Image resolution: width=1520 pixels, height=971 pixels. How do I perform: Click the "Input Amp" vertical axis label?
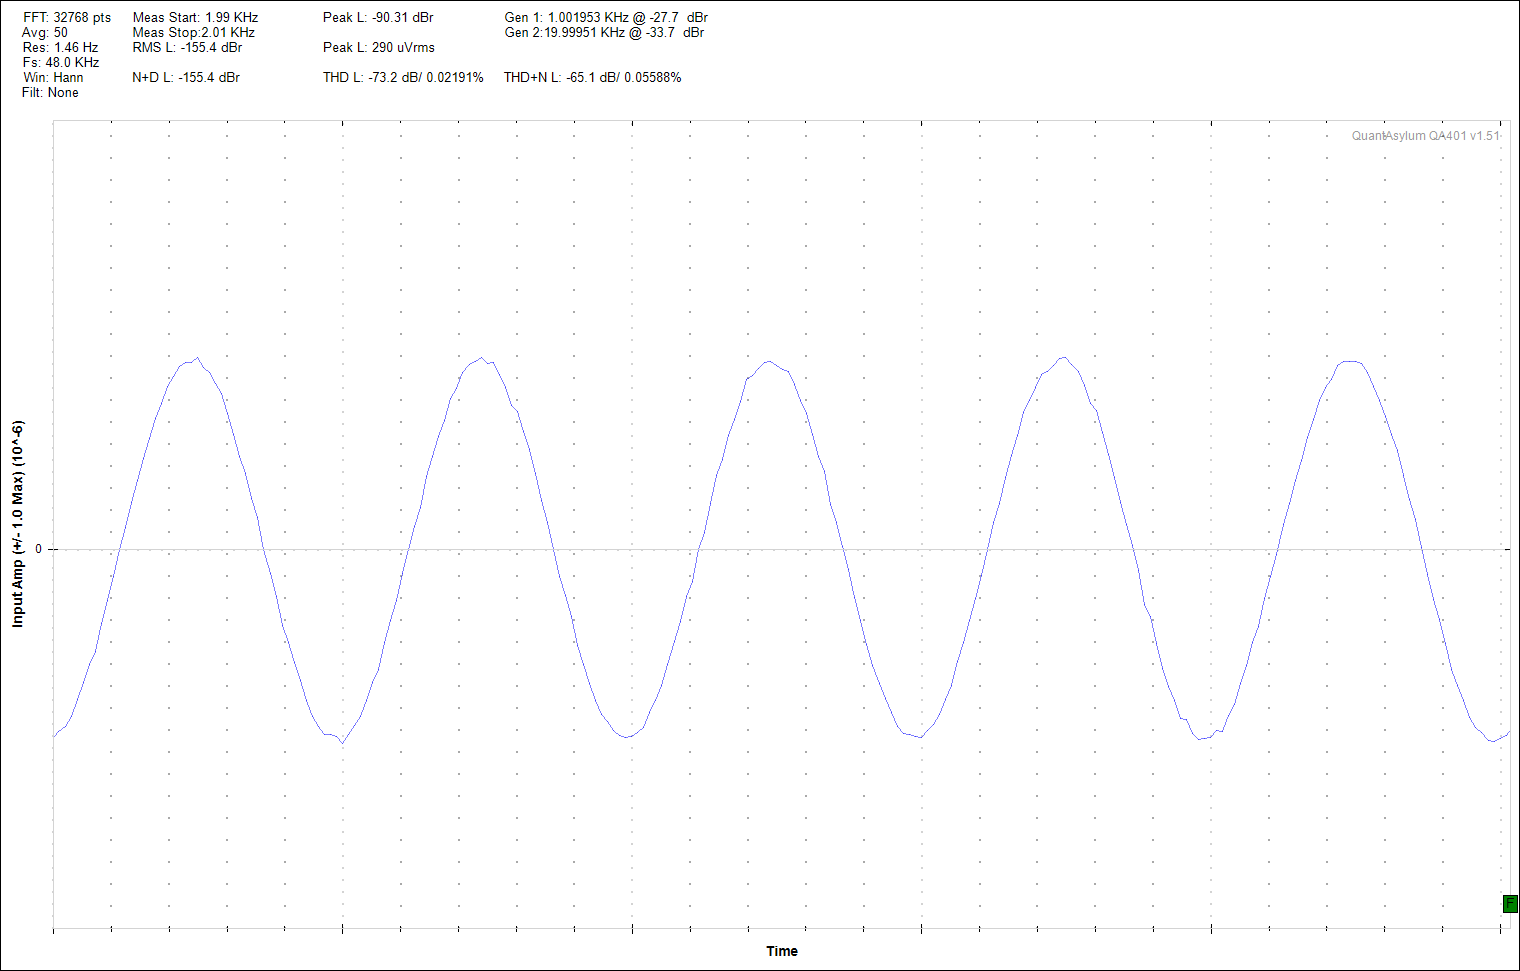pos(17,525)
